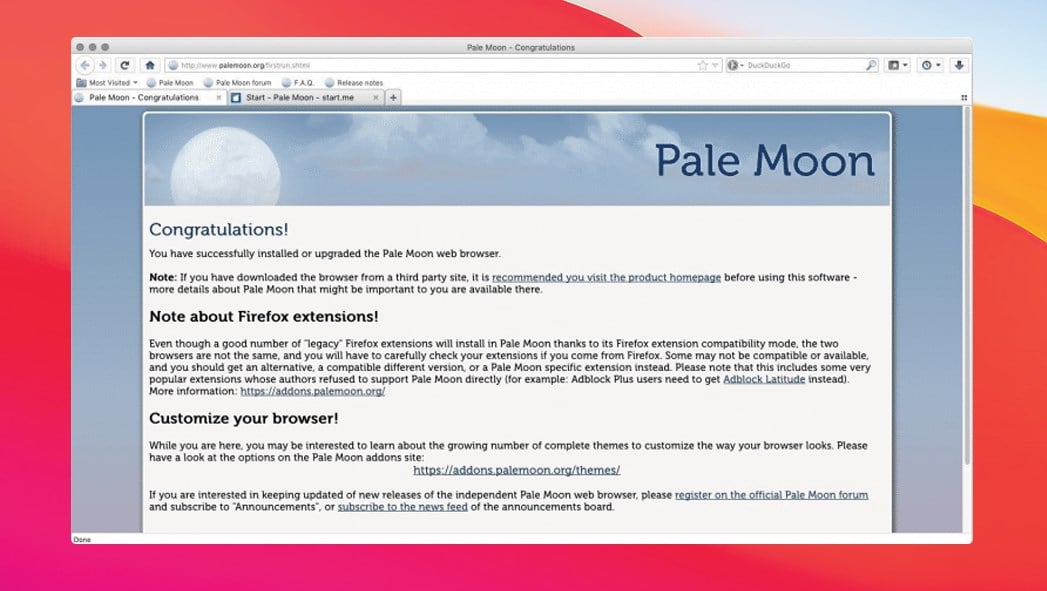Click 'Note about Firefox extensions!' heading
Viewport: 1047px width, 591px height.
tap(264, 317)
